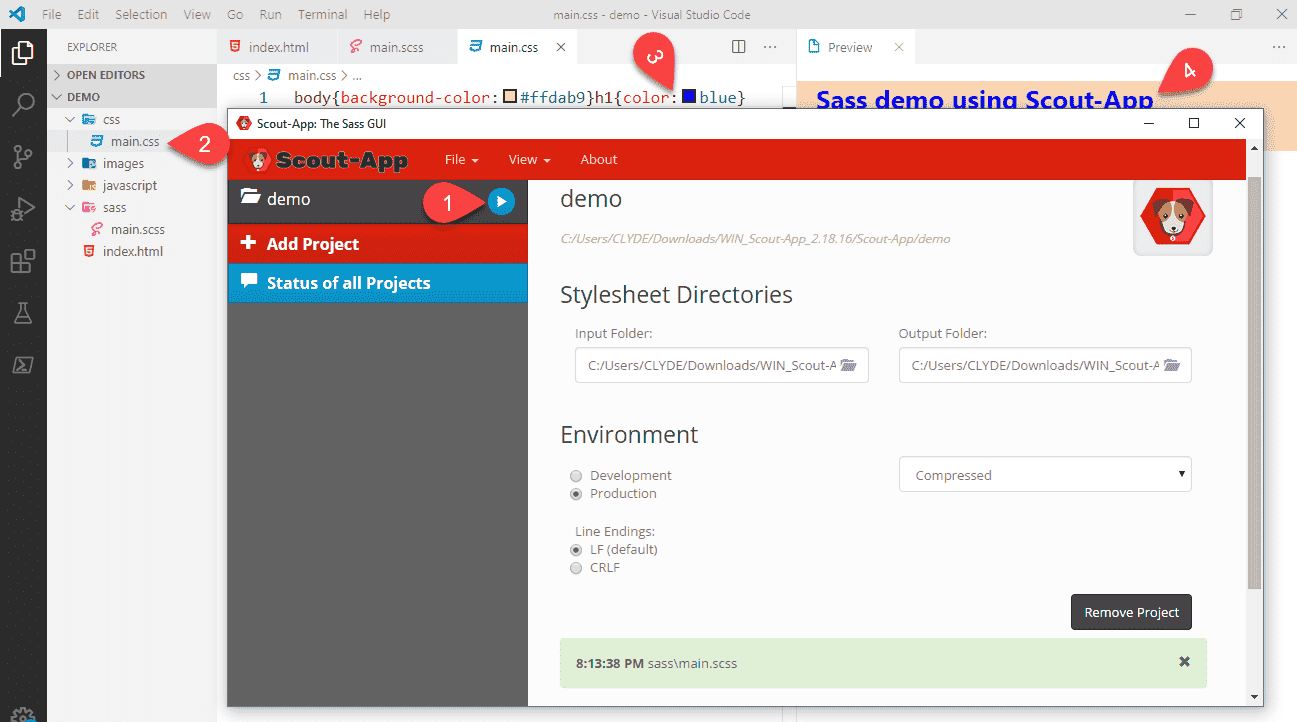Expand the Open Editors section
This screenshot has height=722, width=1297.
tap(132, 75)
